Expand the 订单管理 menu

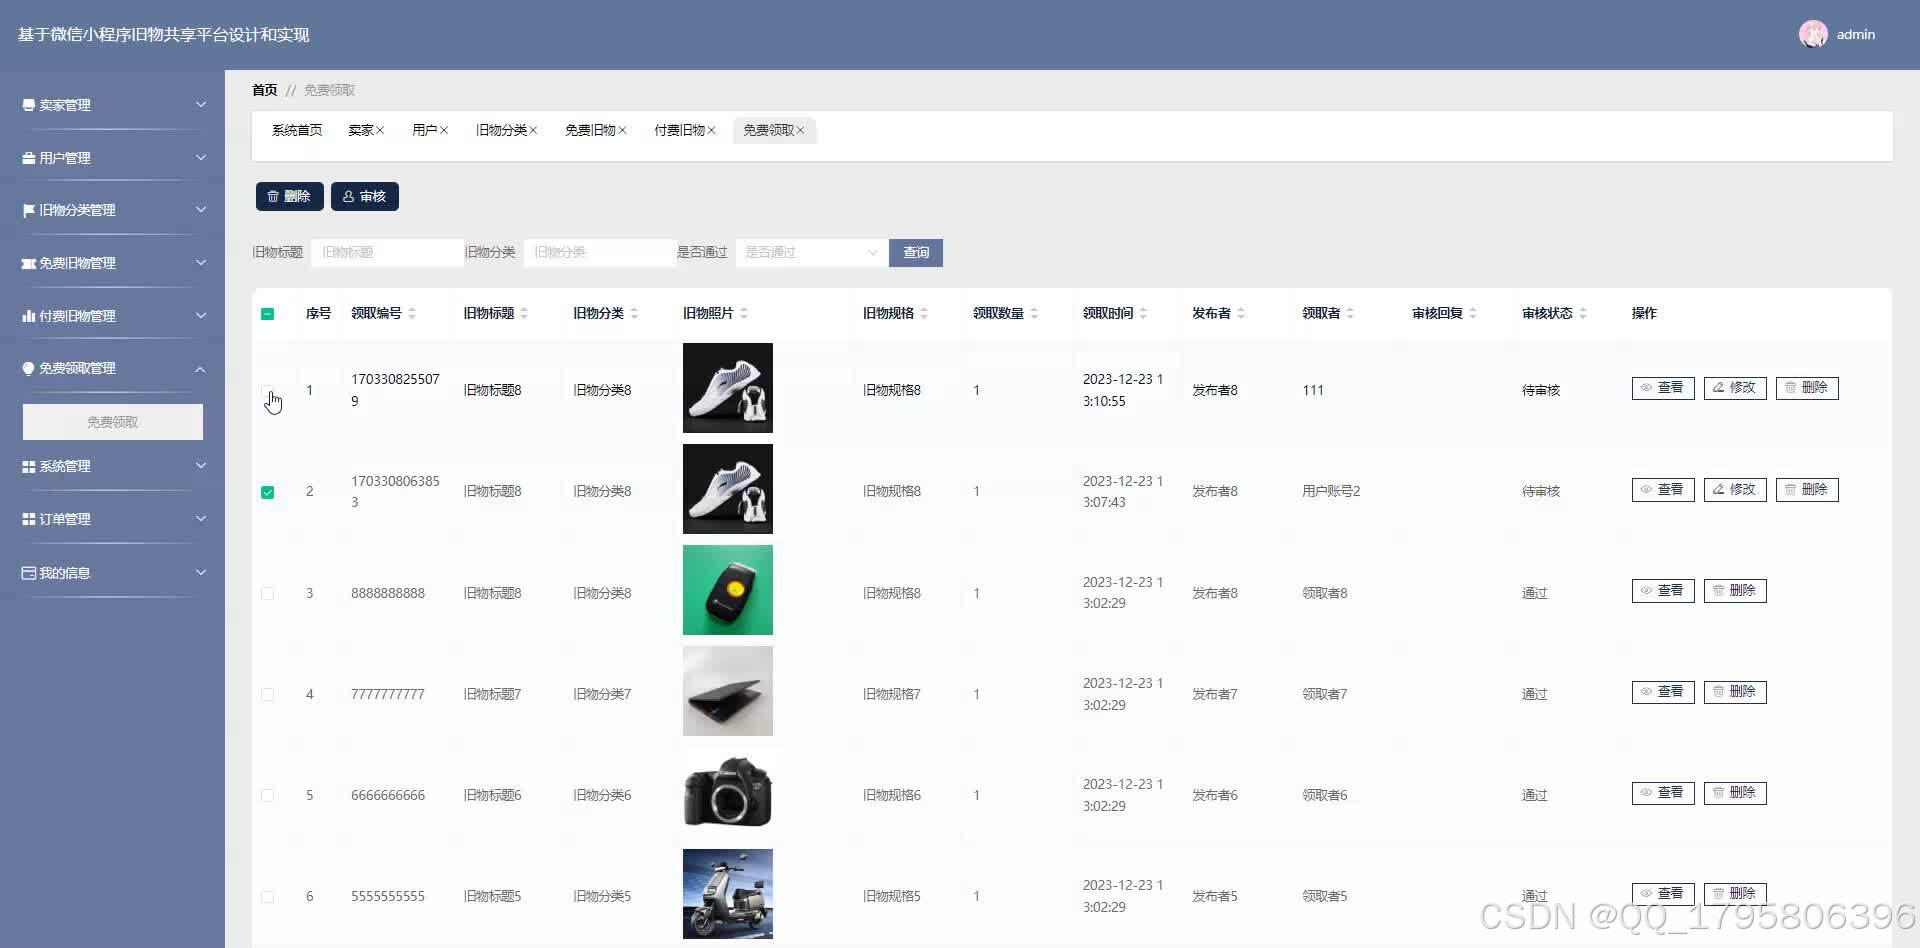[201, 519]
